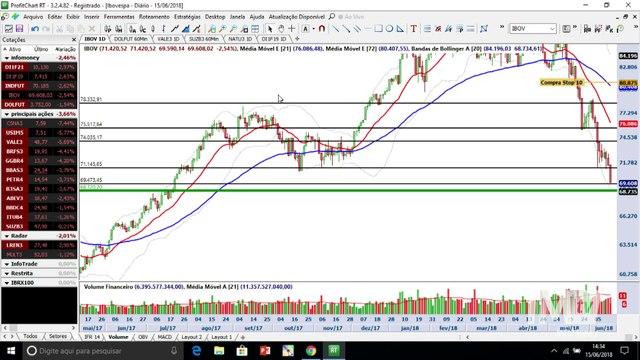Click the search magnifier next to Atualização
The image size is (640, 360).
point(332,16)
